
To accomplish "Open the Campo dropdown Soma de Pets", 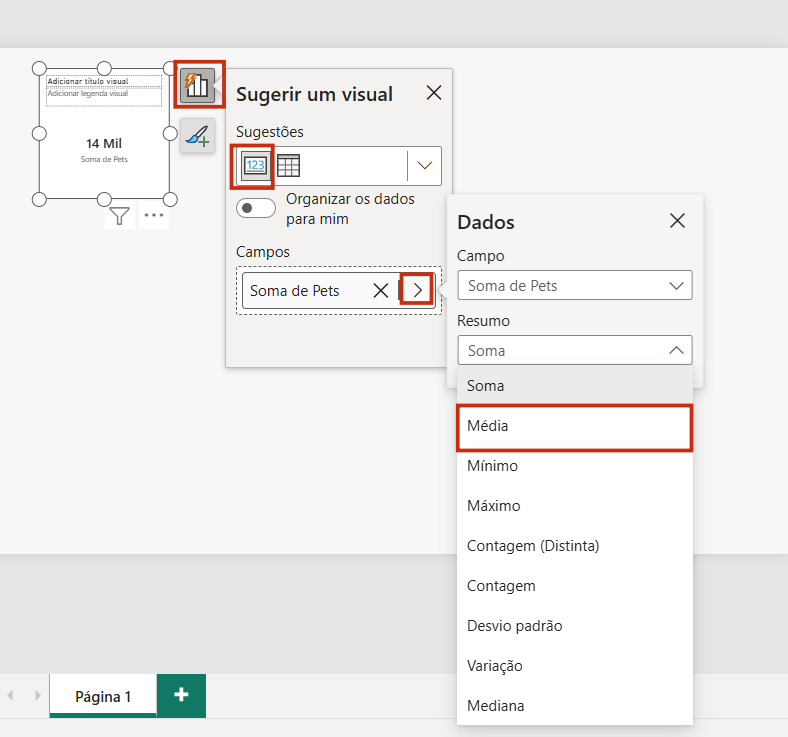I will click(x=574, y=285).
